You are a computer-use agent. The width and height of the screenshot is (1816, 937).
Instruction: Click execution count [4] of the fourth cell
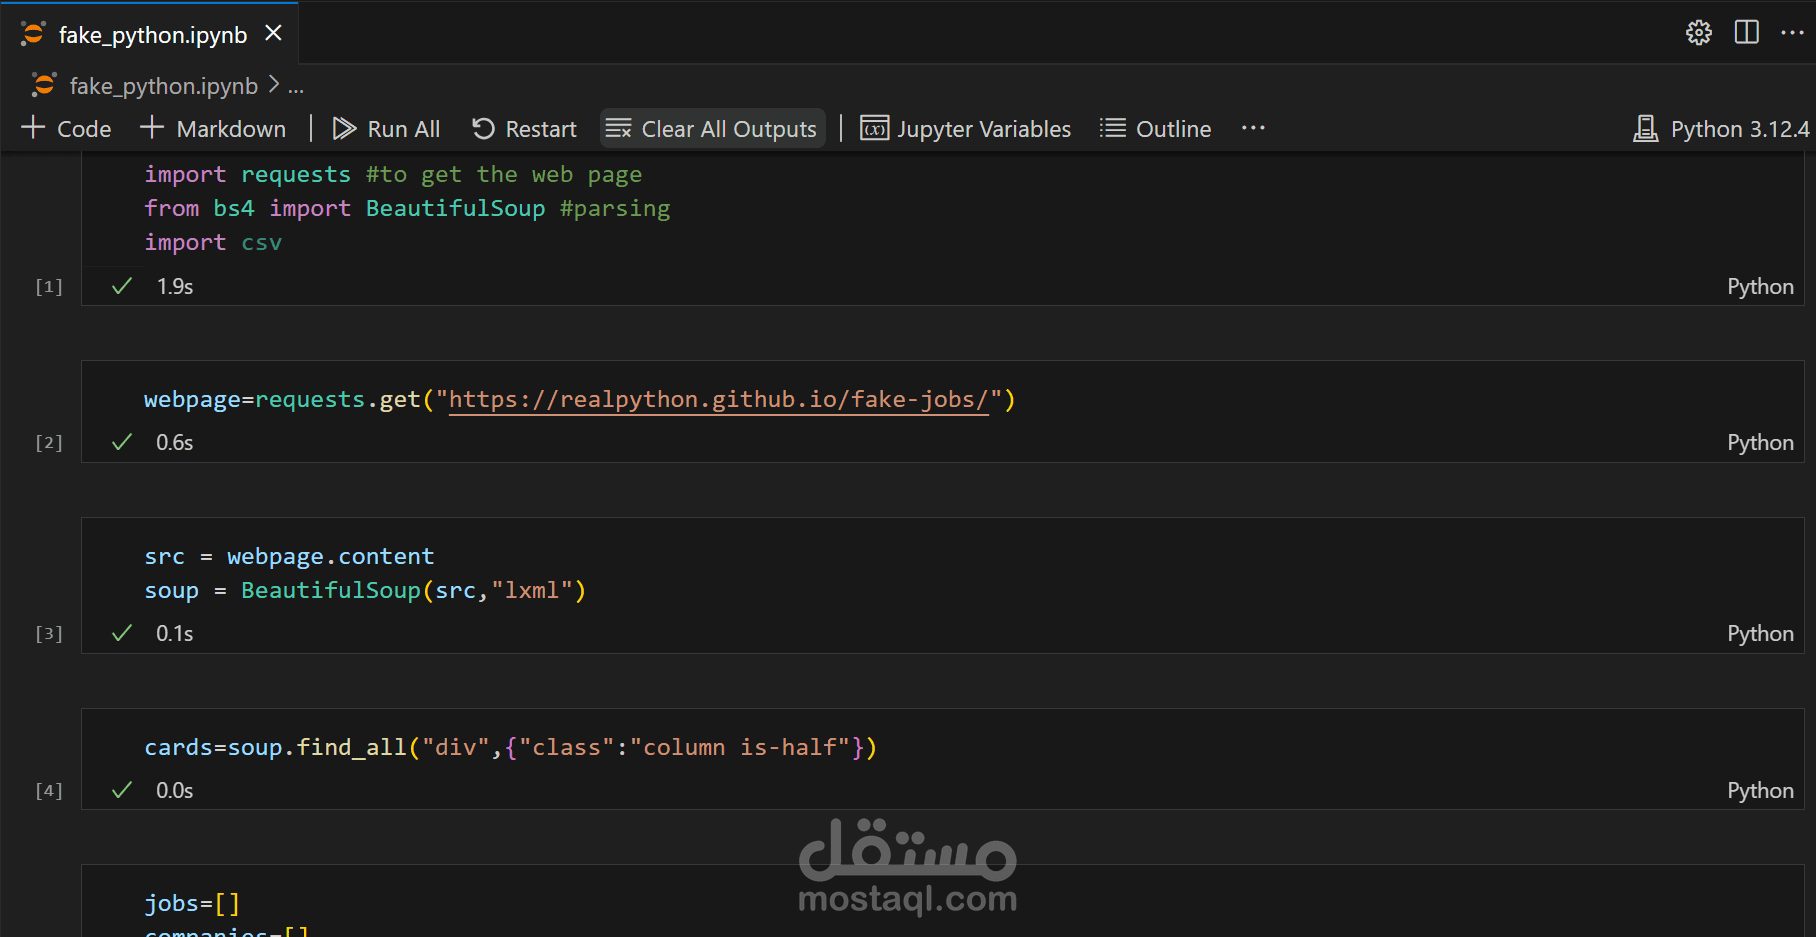[49, 791]
